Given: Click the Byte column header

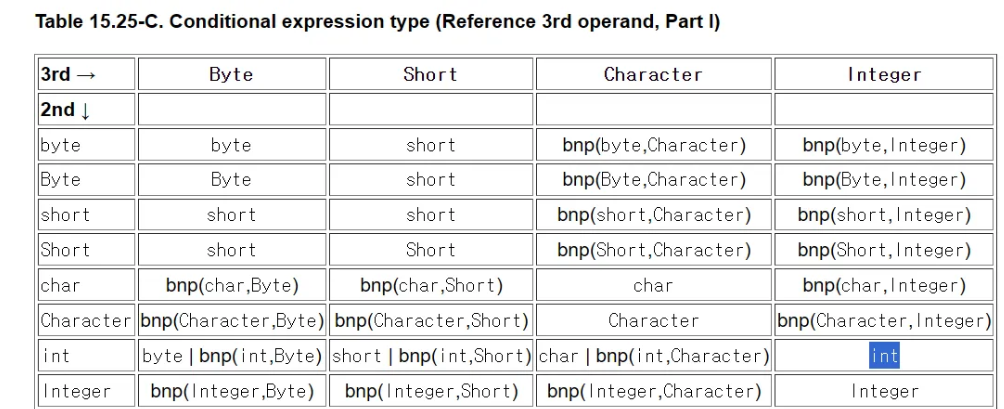Looking at the screenshot, I should [x=232, y=74].
